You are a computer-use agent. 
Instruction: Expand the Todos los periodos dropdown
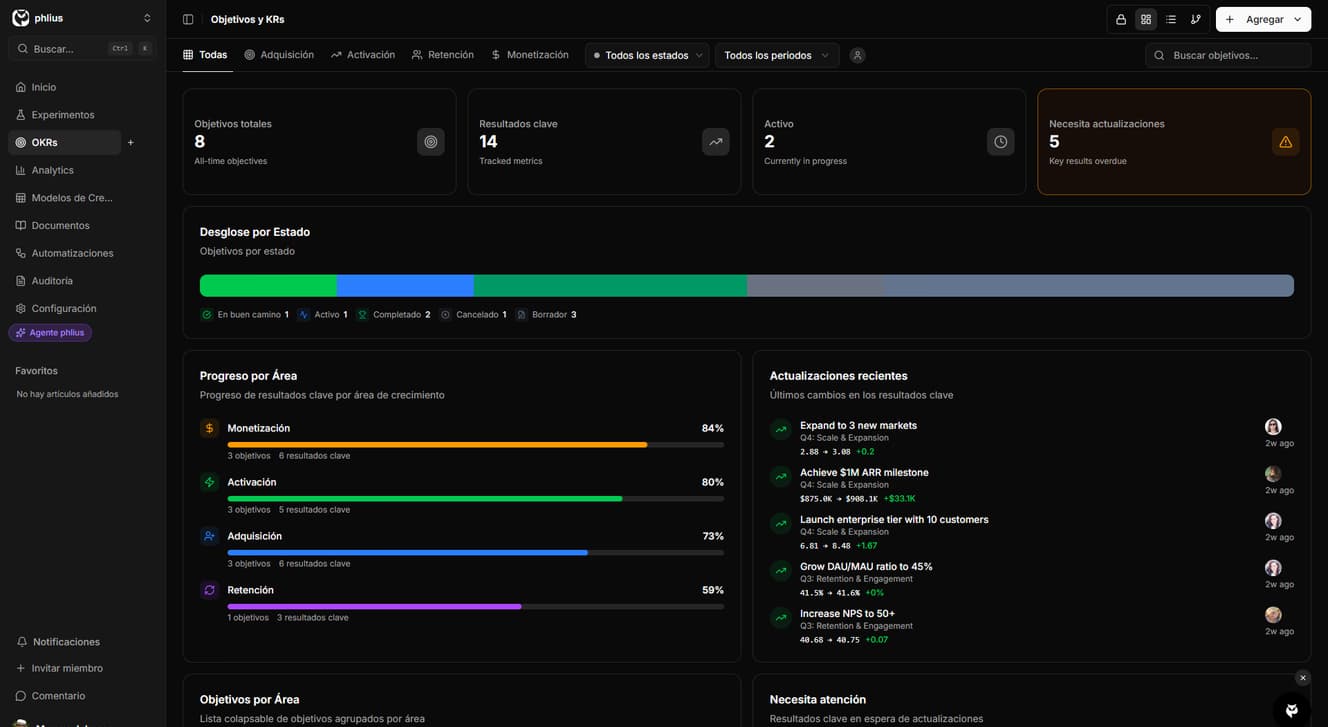click(x=776, y=56)
